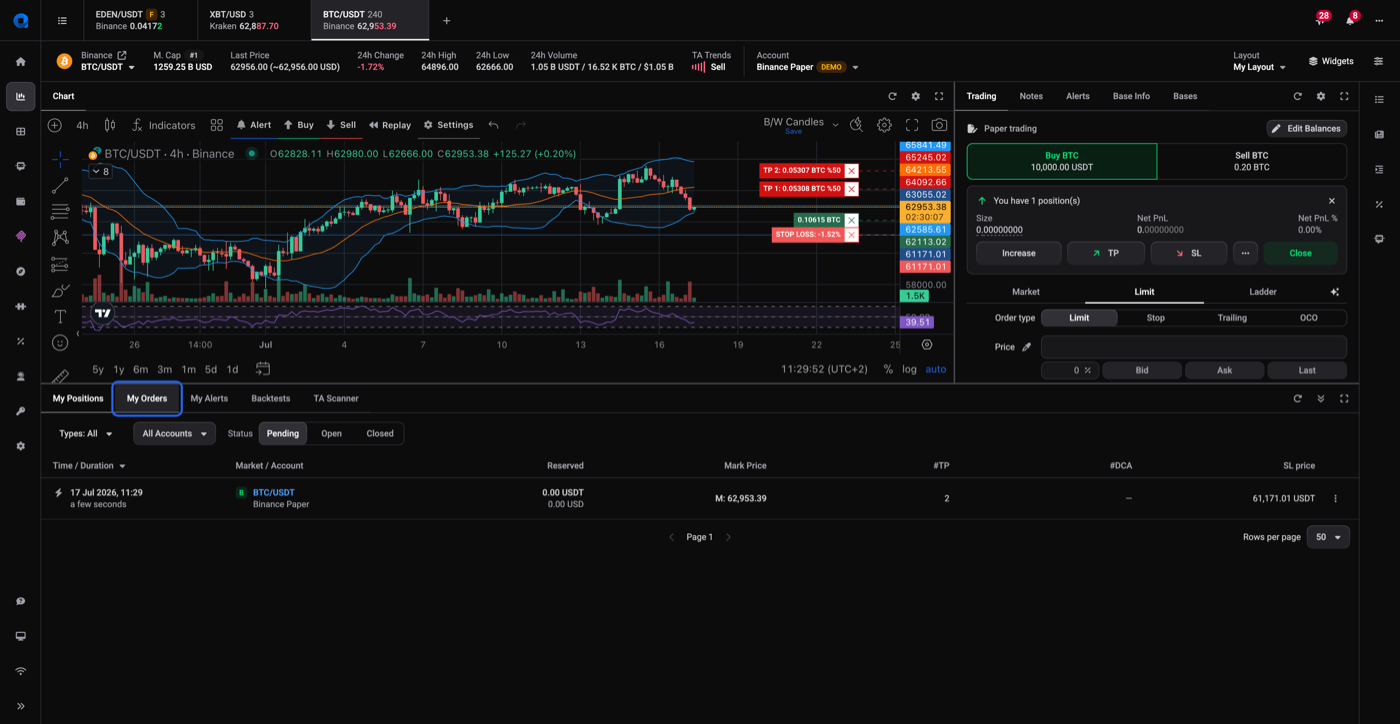Switch to the Alerts tab in Trading panel
Viewport: 1400px width, 724px height.
point(1077,96)
